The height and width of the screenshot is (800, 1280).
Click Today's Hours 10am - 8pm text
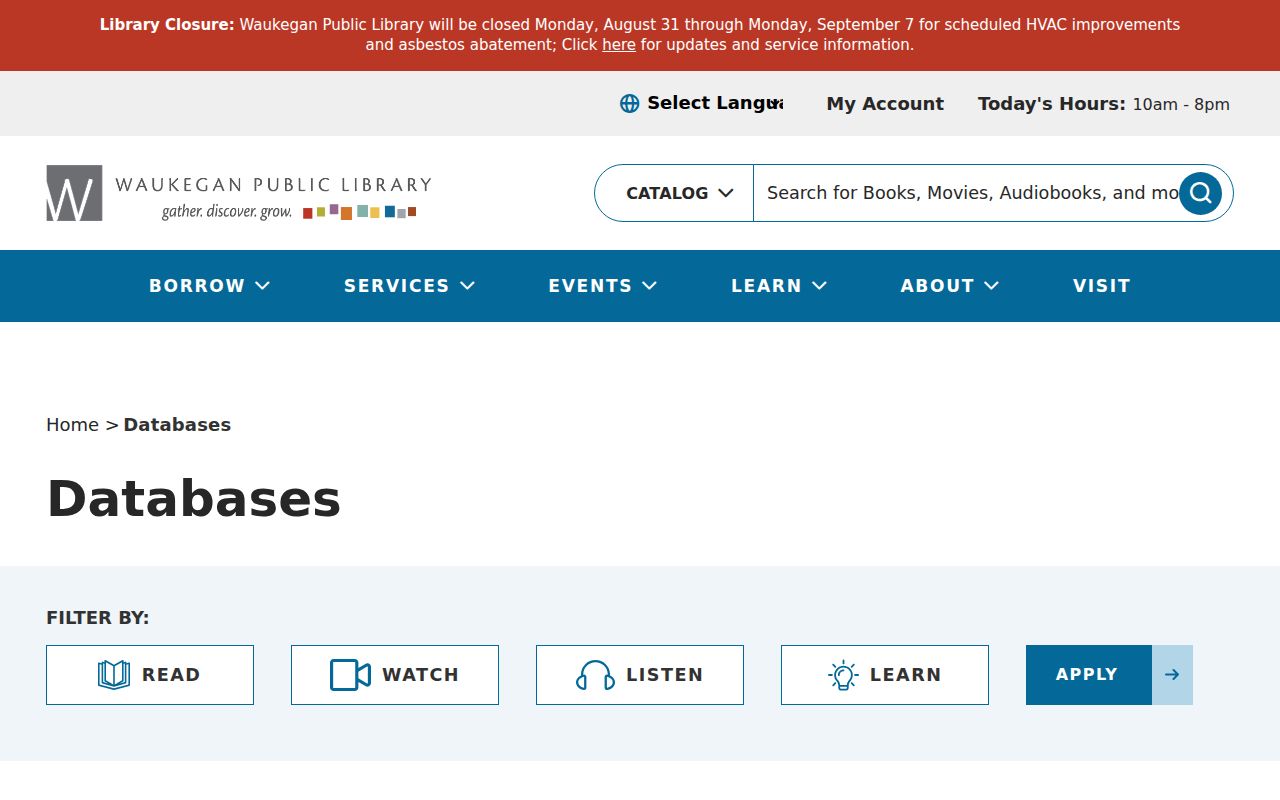click(x=1104, y=104)
